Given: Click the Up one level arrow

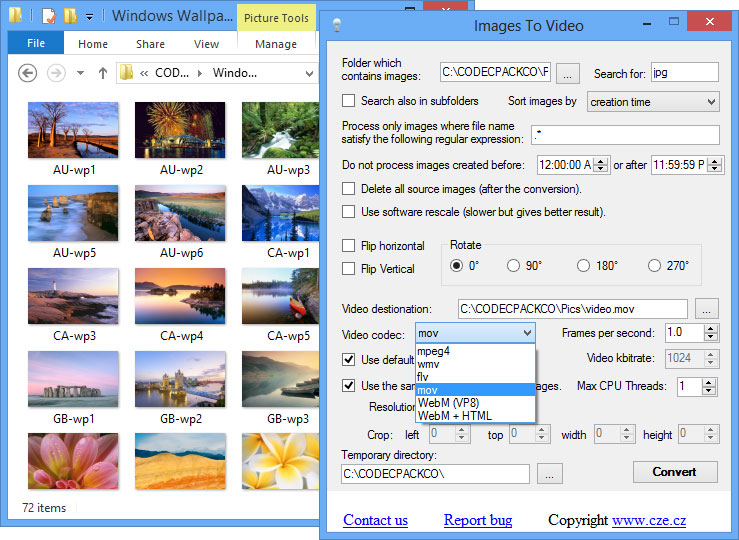Looking at the screenshot, I should [x=102, y=73].
